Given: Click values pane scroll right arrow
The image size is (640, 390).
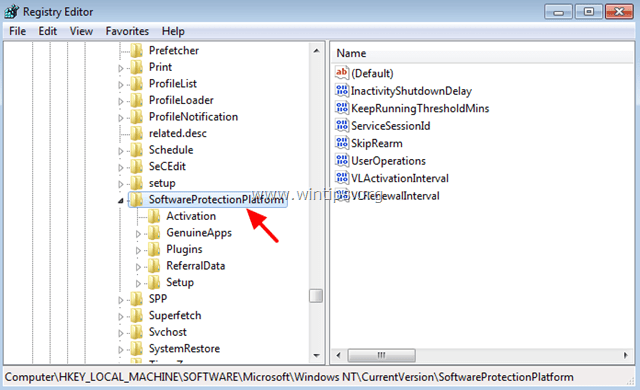Looking at the screenshot, I should pyautogui.click(x=626, y=355).
